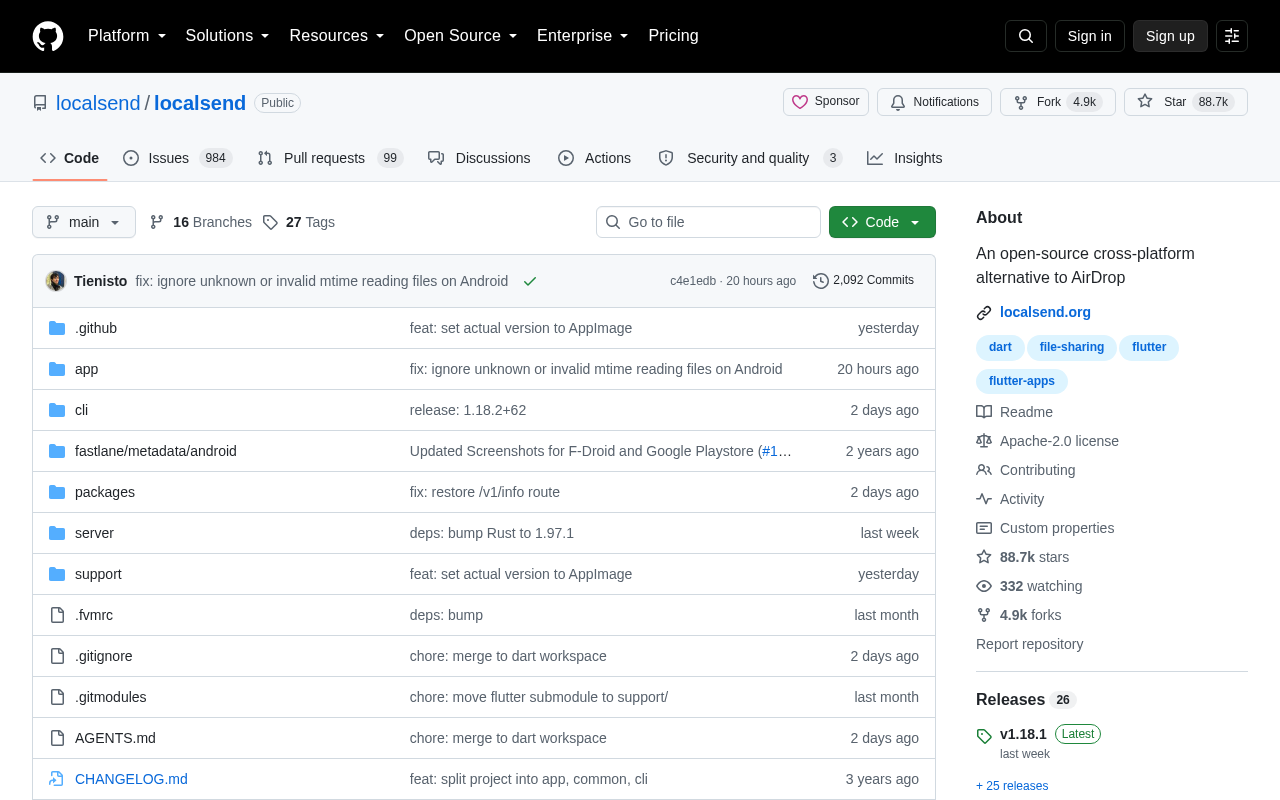Switch to the Pull requests tab

click(330, 158)
